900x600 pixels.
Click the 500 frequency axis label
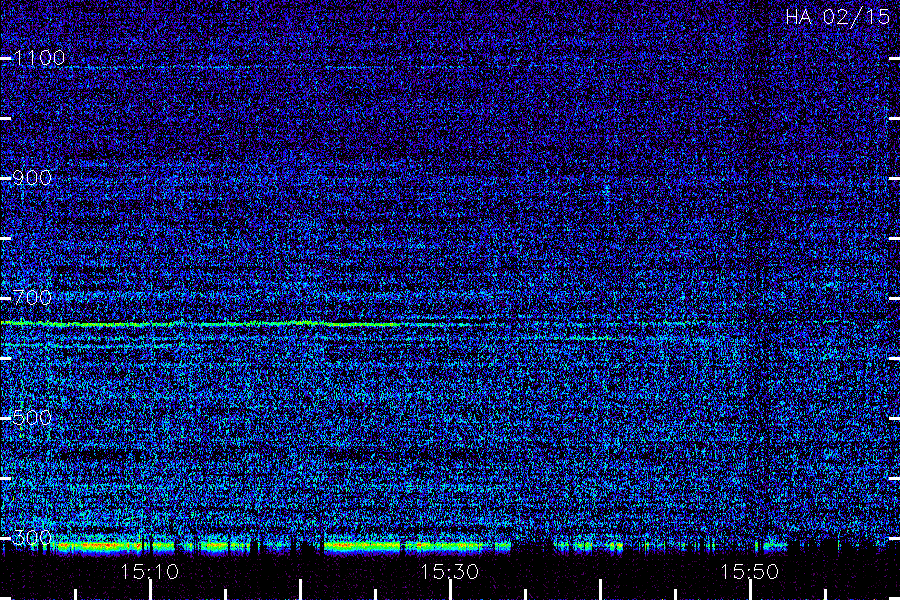click(32, 417)
